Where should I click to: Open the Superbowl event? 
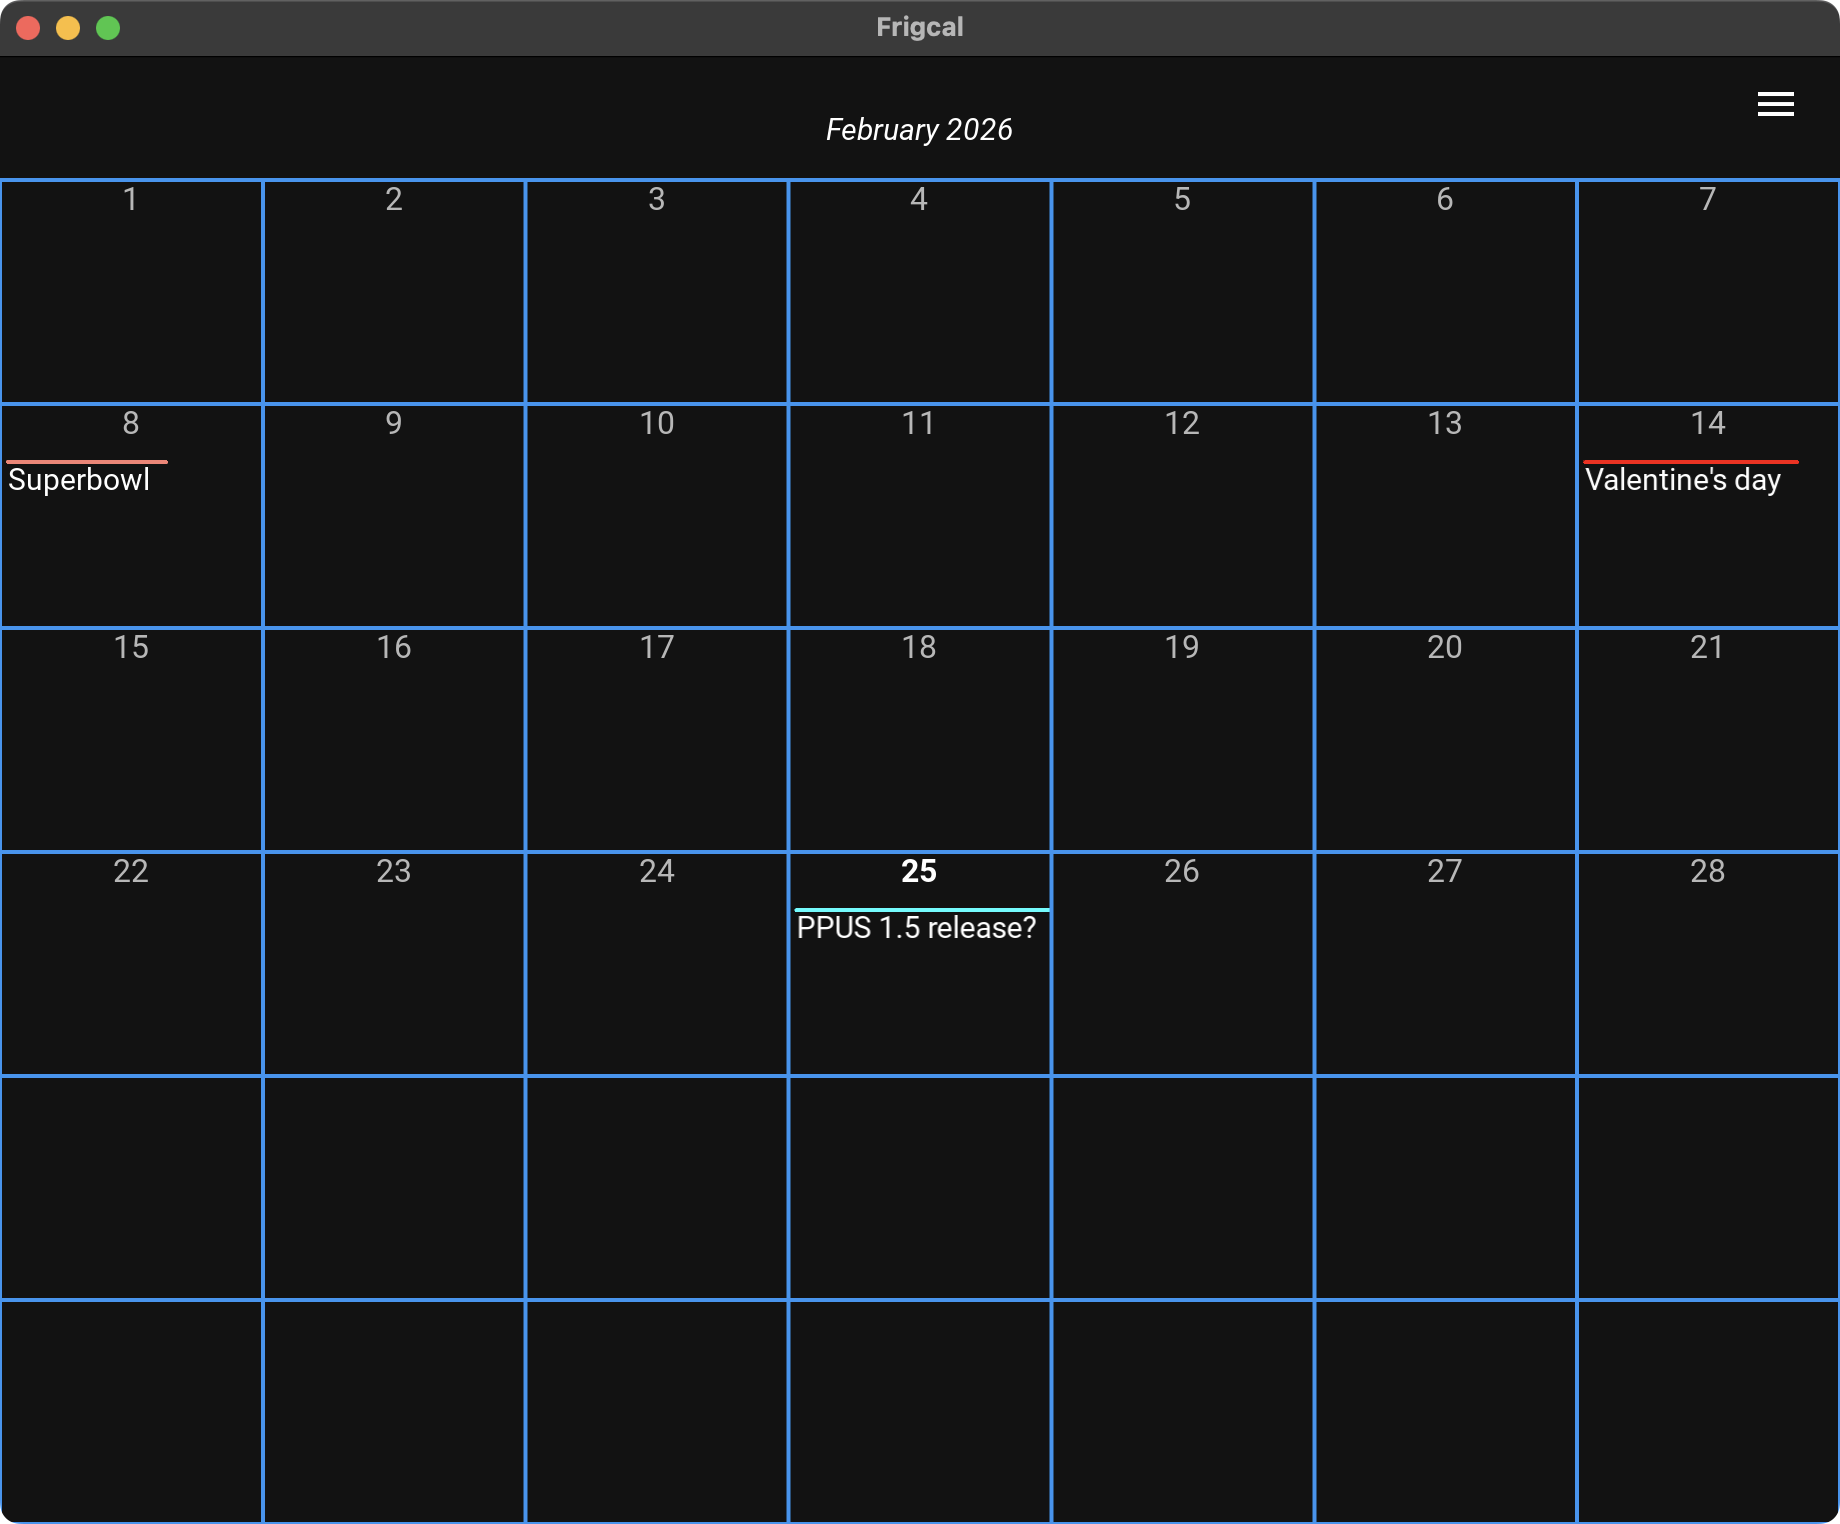[79, 480]
